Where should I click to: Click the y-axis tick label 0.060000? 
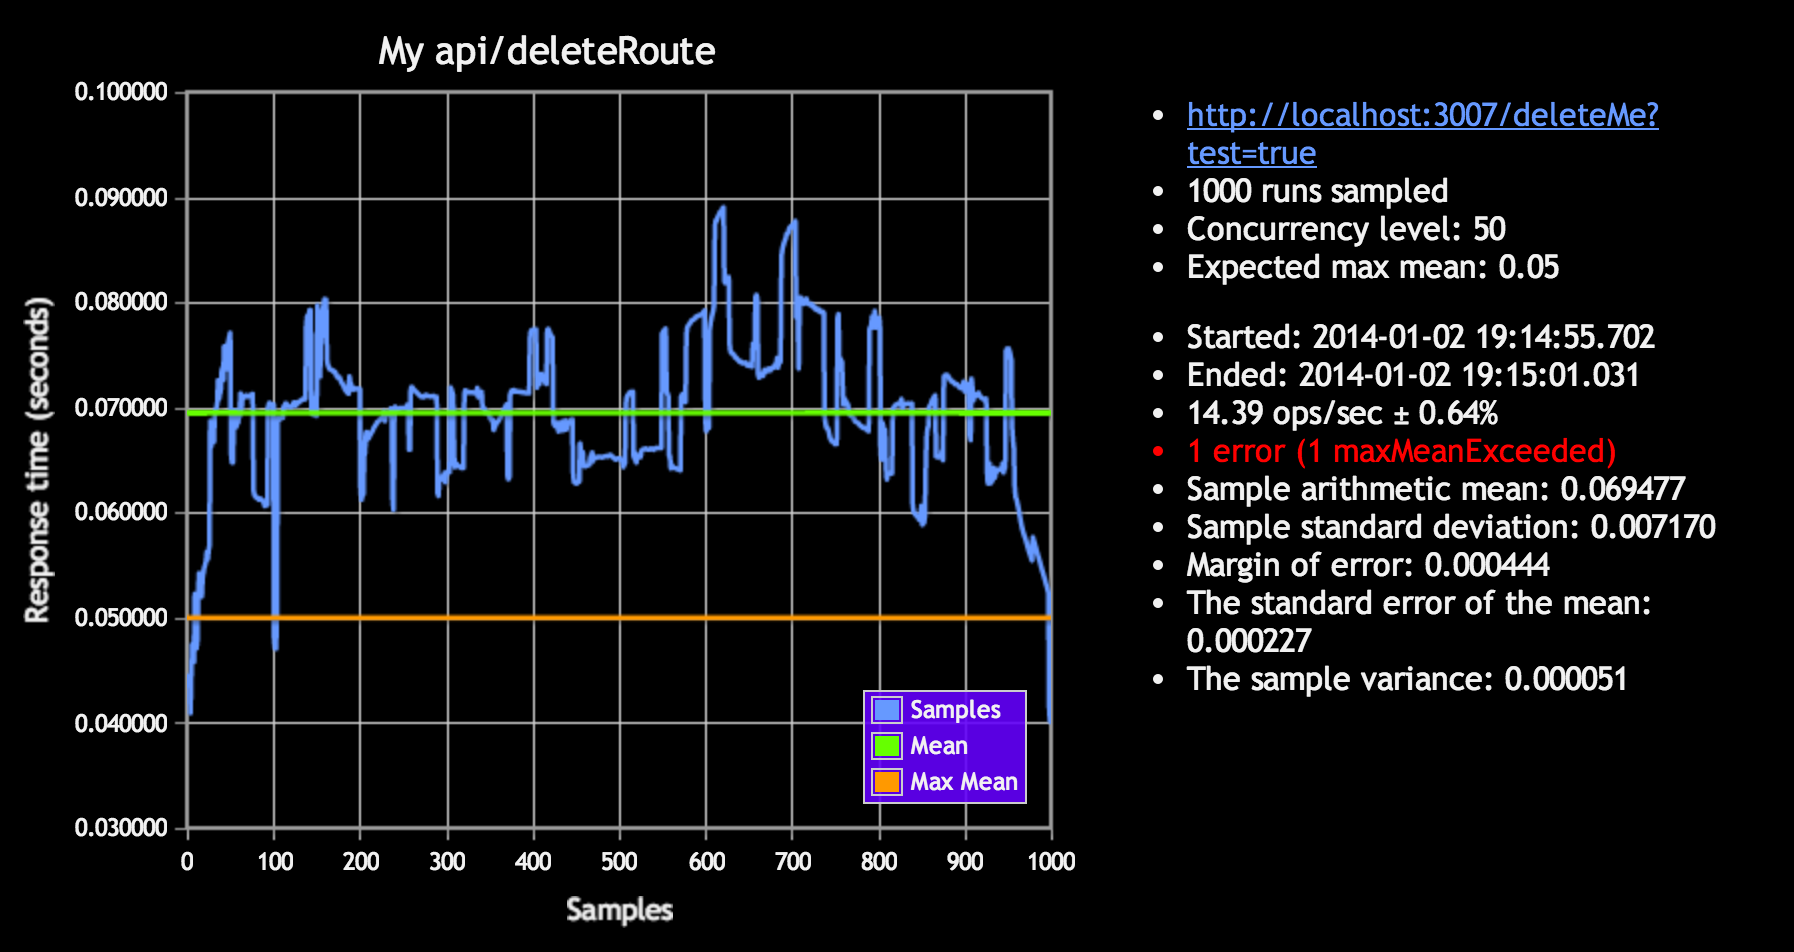(x=121, y=512)
